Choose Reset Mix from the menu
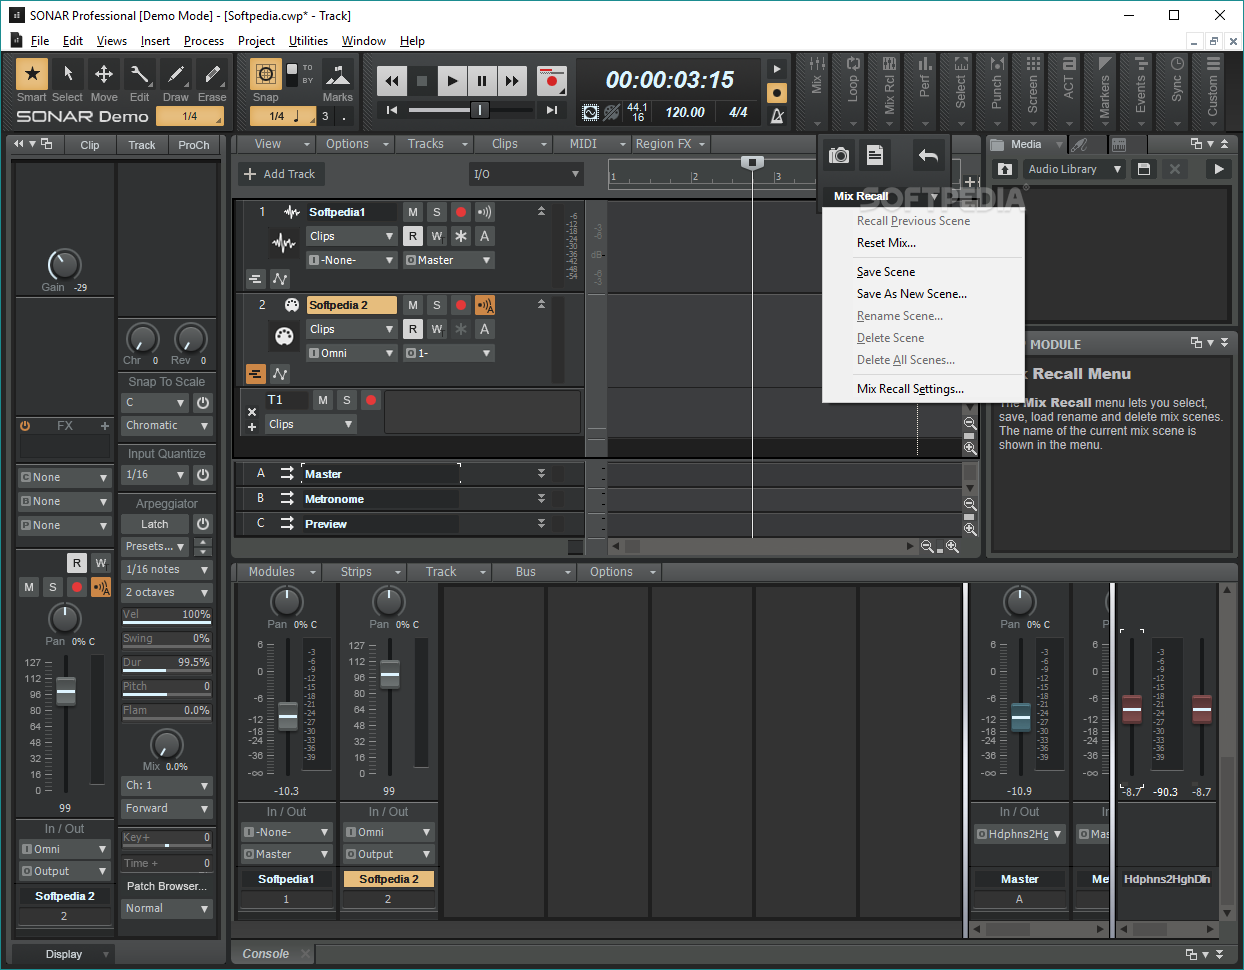This screenshot has width=1244, height=970. [x=886, y=243]
